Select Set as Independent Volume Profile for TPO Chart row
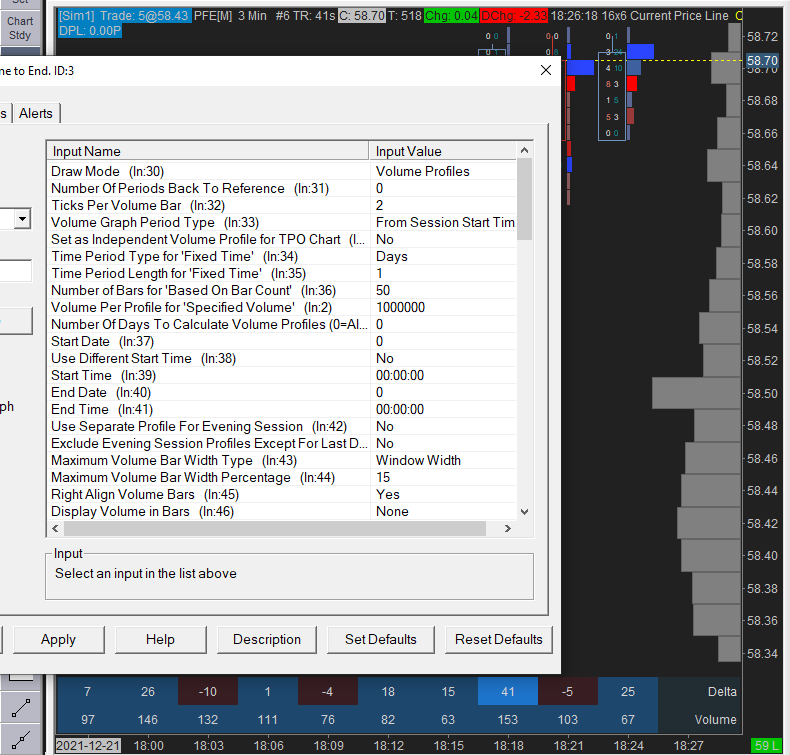Viewport: 790px width, 755px height. pyautogui.click(x=282, y=240)
